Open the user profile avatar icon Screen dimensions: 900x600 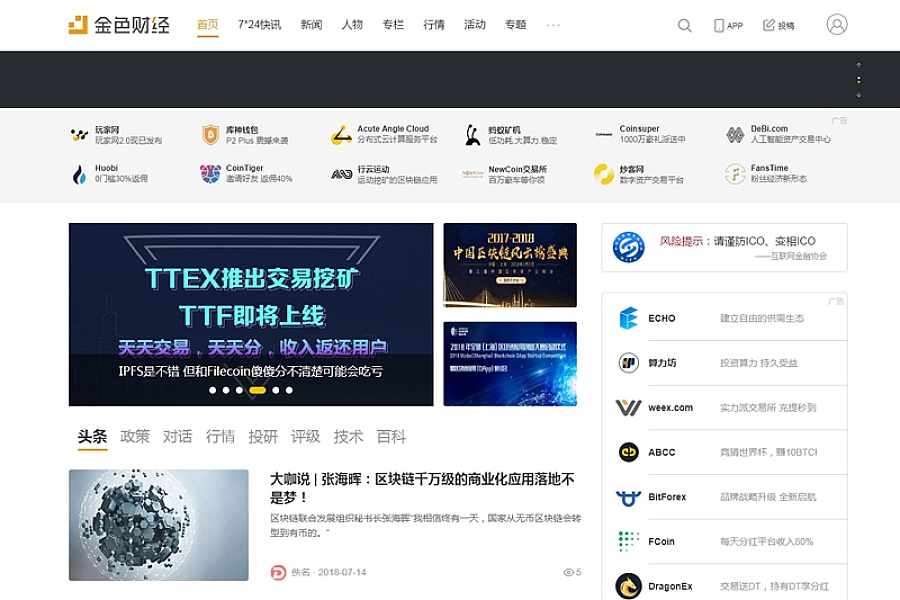click(837, 25)
